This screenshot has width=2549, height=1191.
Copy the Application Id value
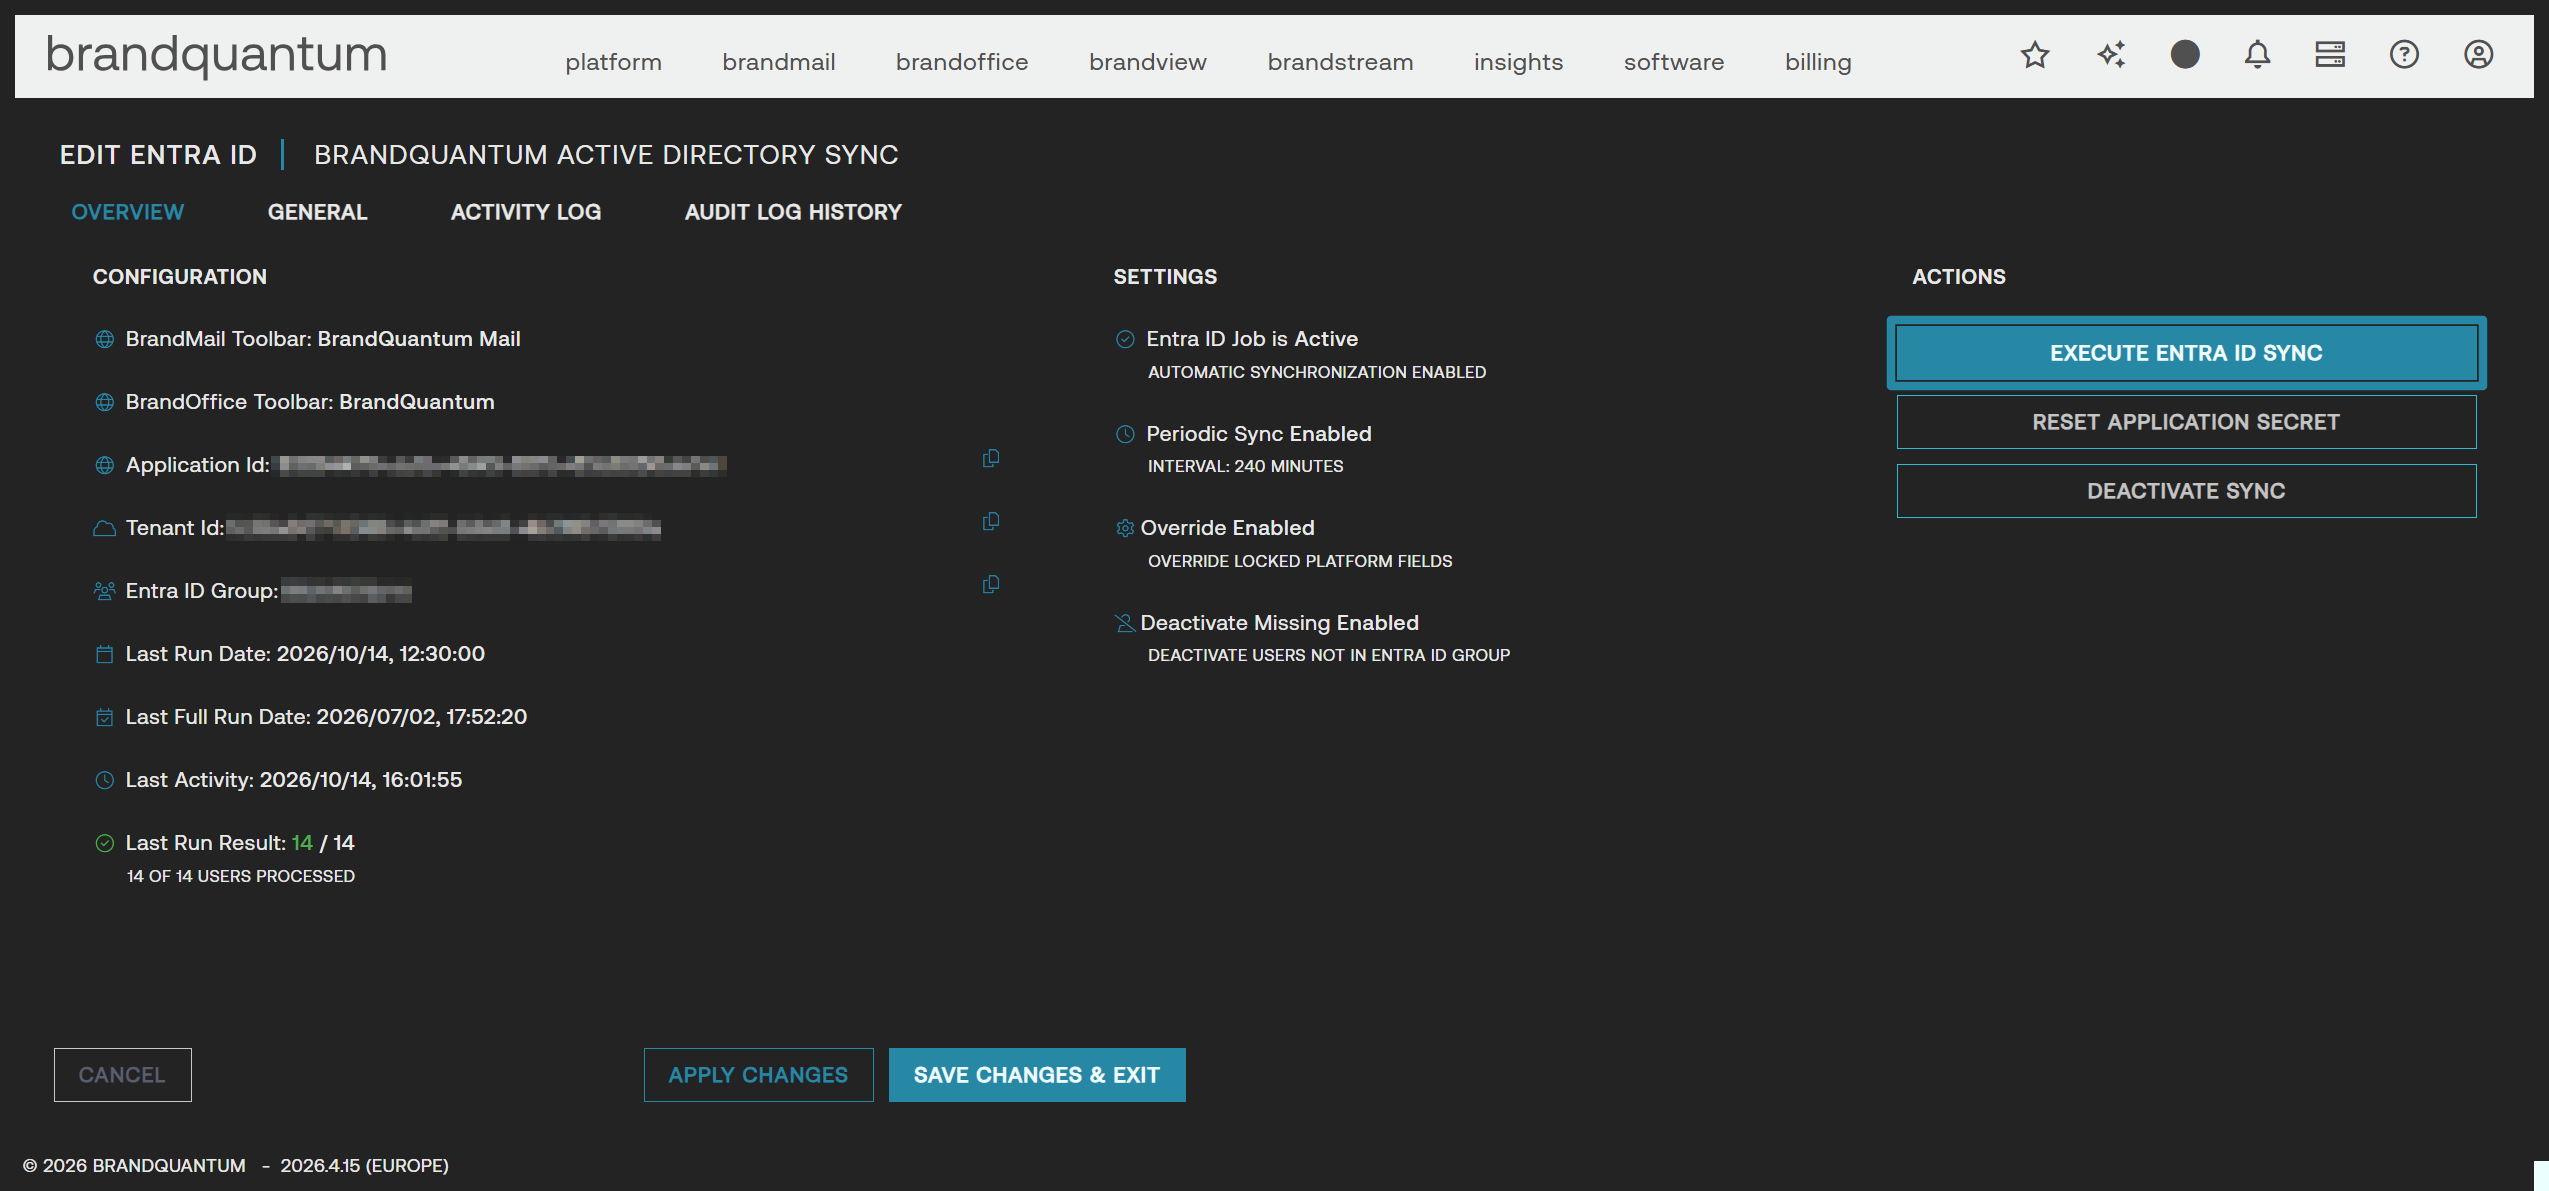(x=991, y=458)
